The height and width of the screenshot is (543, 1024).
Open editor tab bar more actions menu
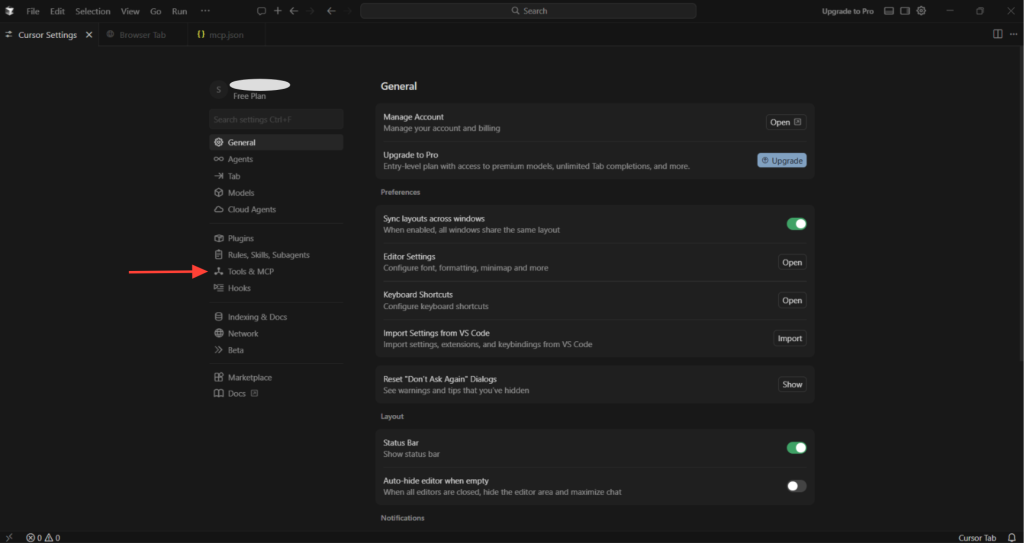[1013, 34]
